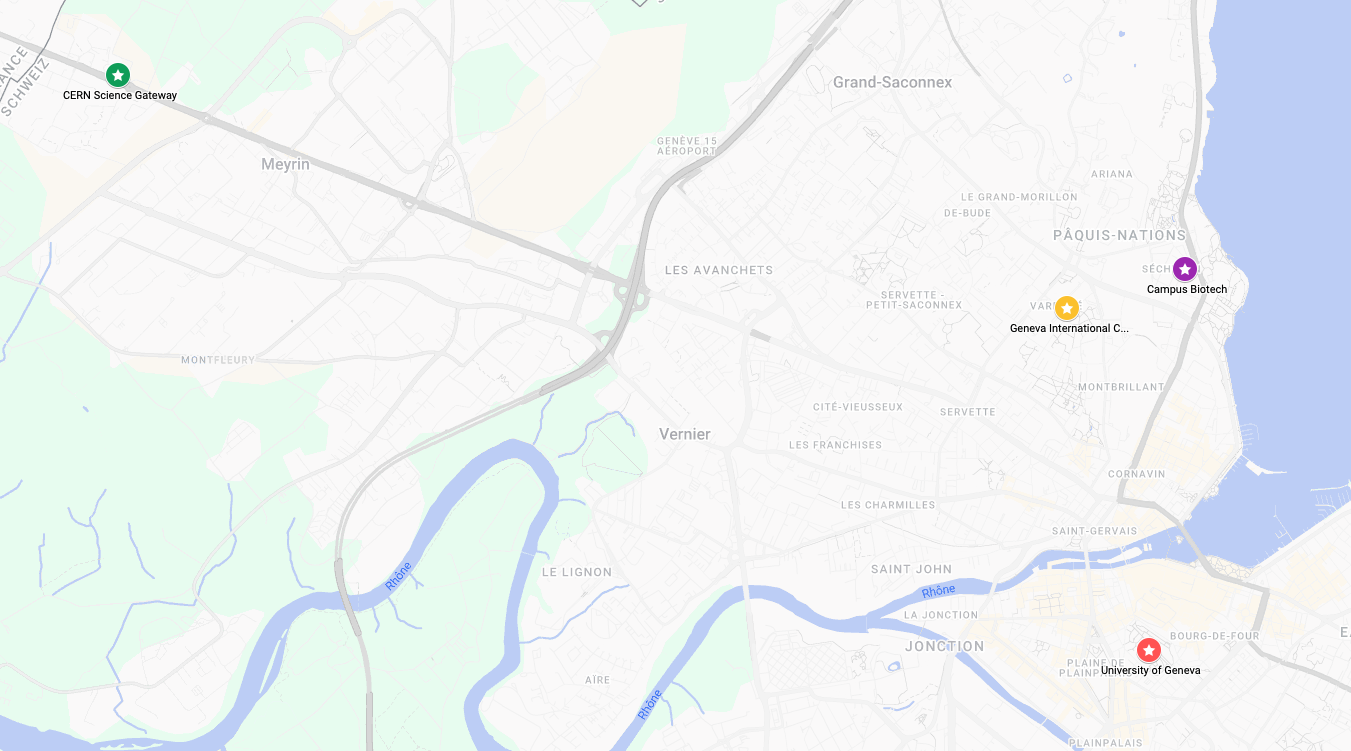
Task: Click the Pâquis-Nations district label
Action: (1119, 235)
